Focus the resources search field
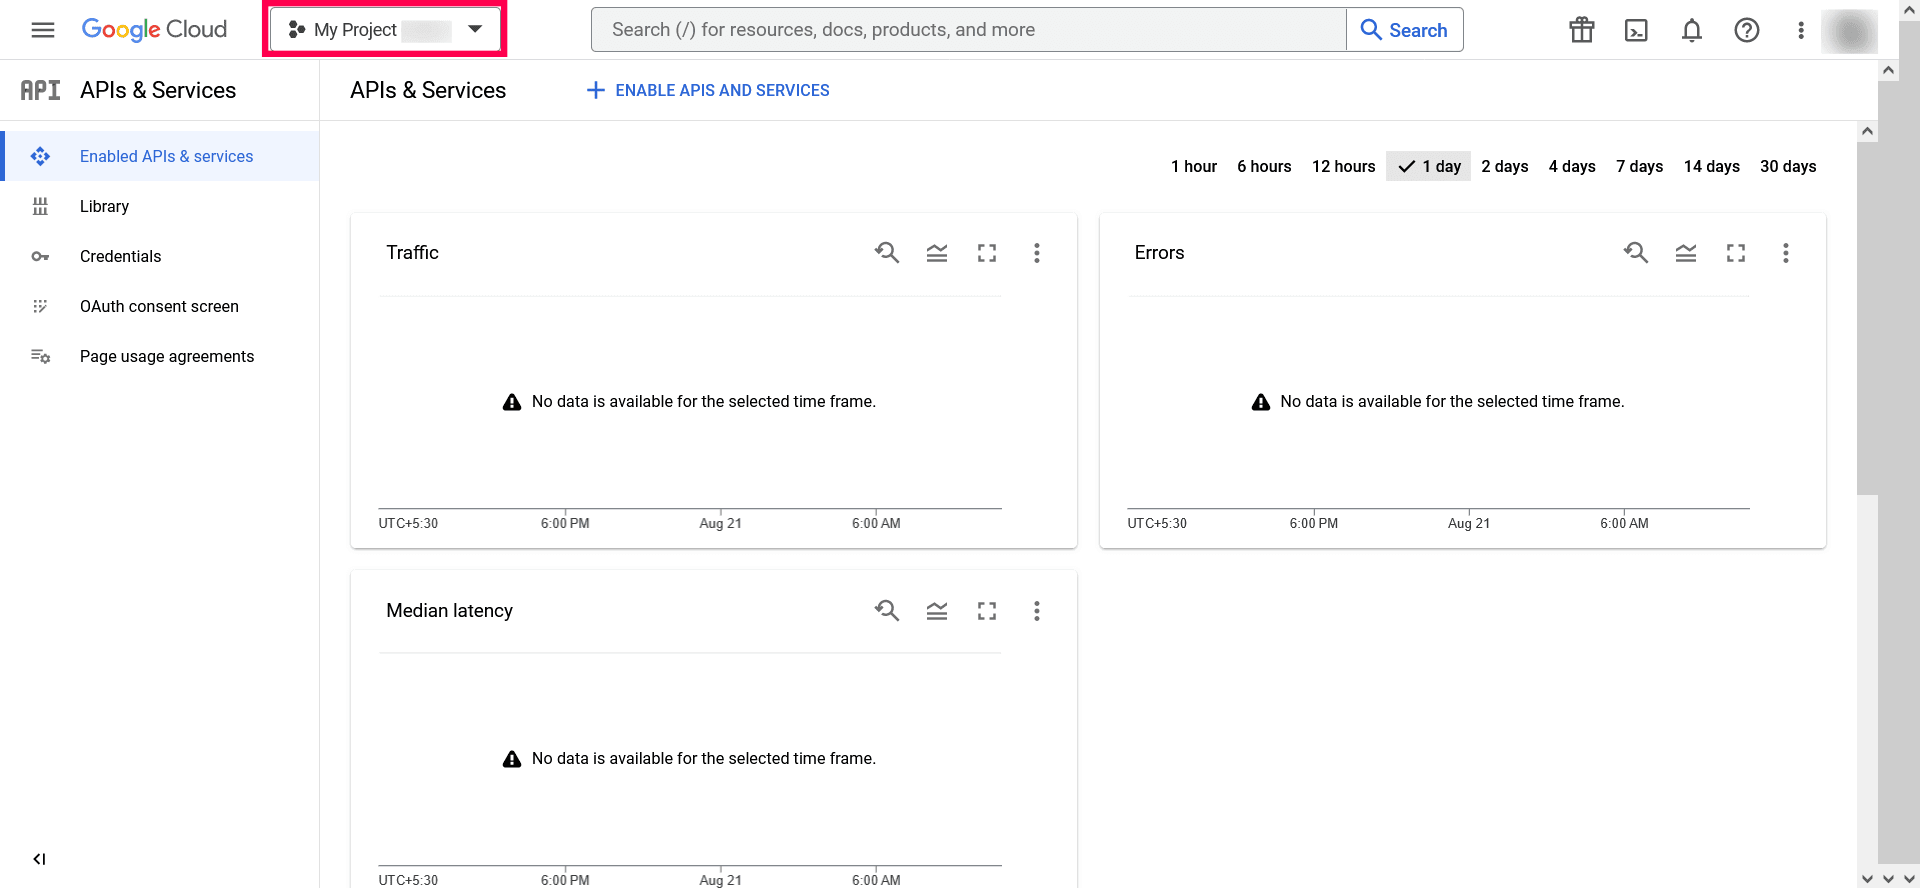 [x=969, y=30]
